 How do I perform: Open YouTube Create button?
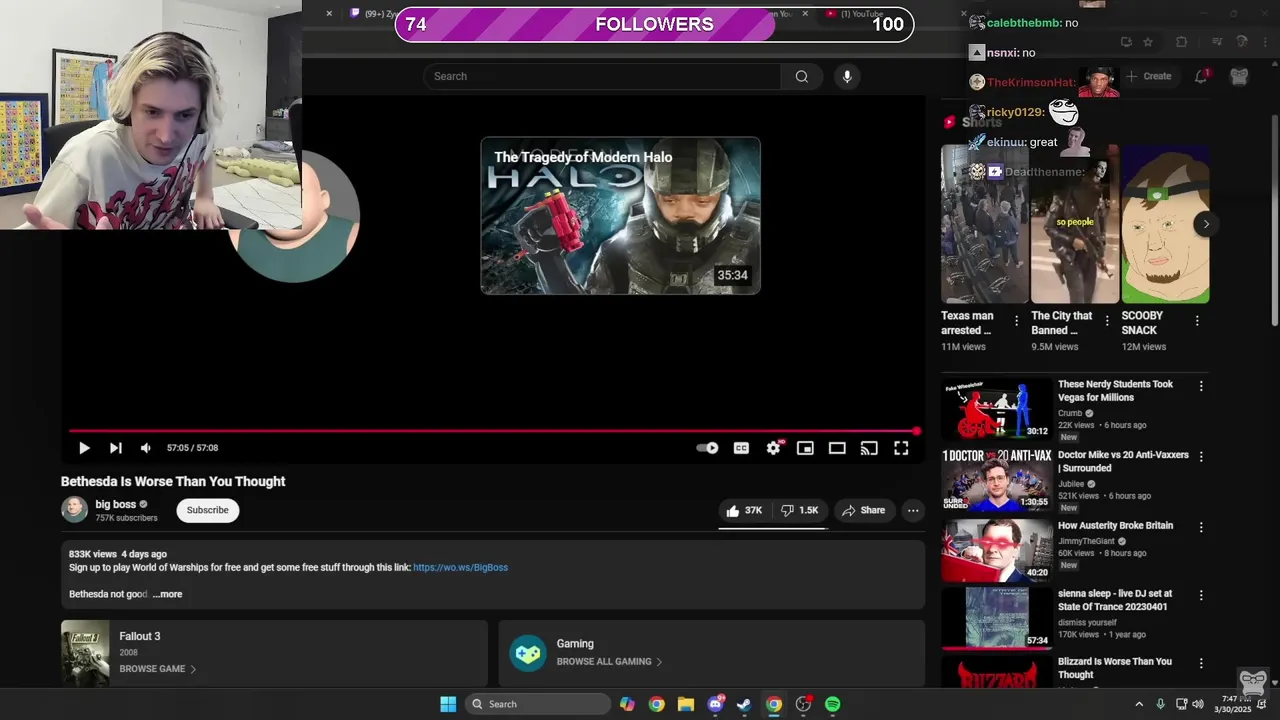1149,76
